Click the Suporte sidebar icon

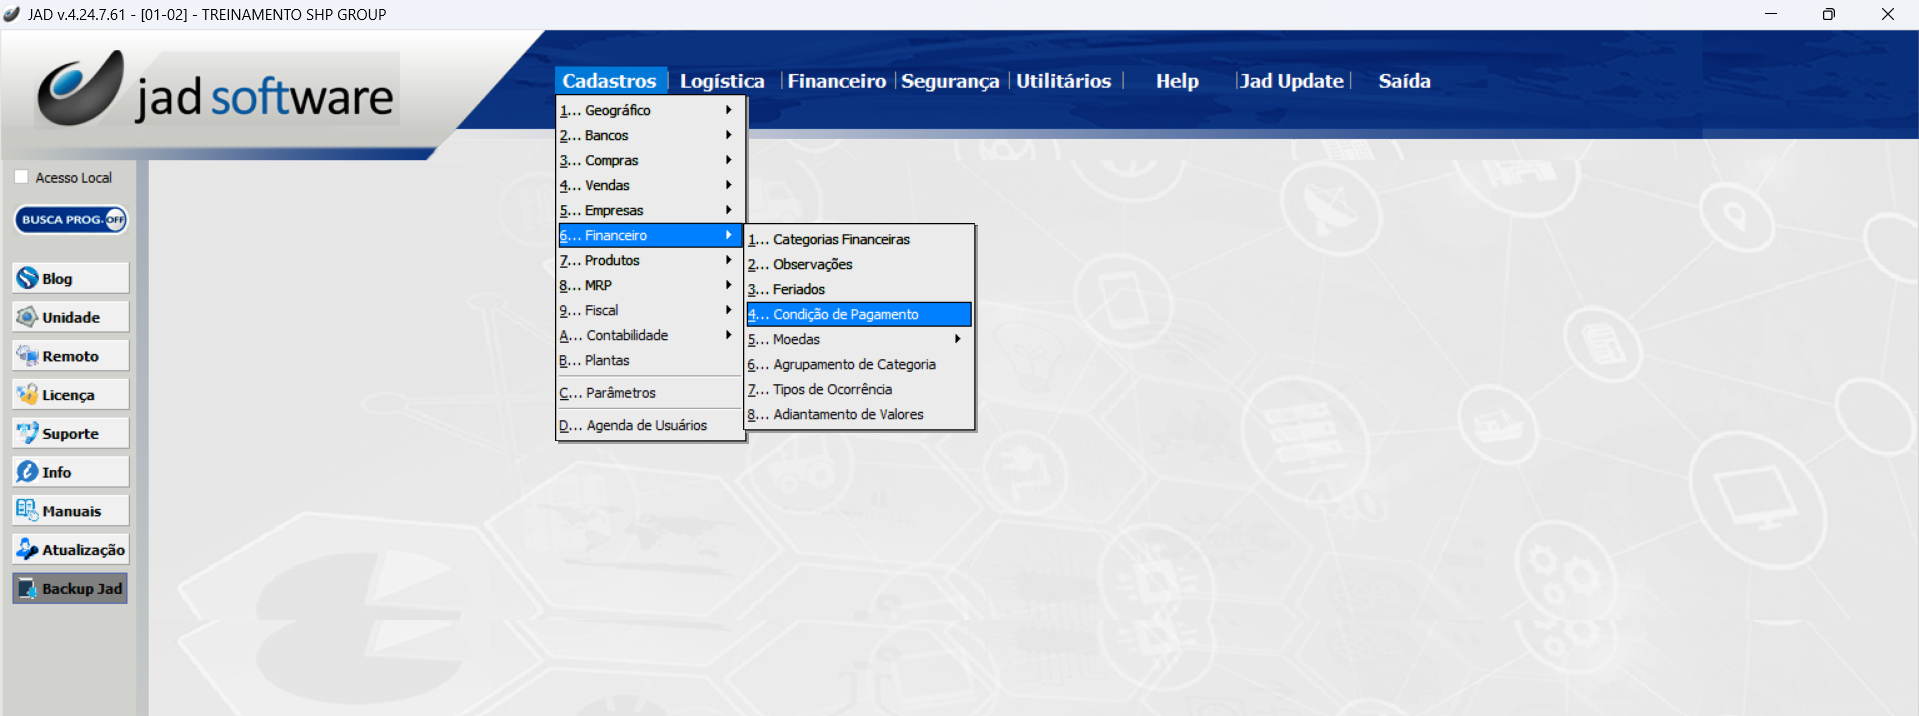tap(28, 433)
